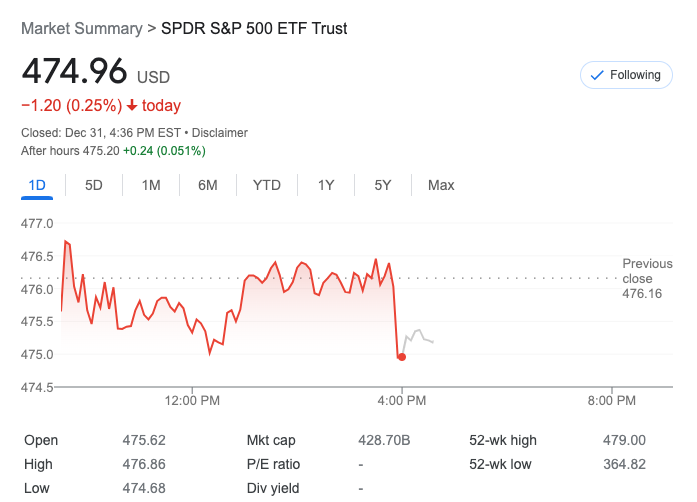This screenshot has height=502, width=697.
Task: Click the 52-wk high value
Action: tap(625, 440)
